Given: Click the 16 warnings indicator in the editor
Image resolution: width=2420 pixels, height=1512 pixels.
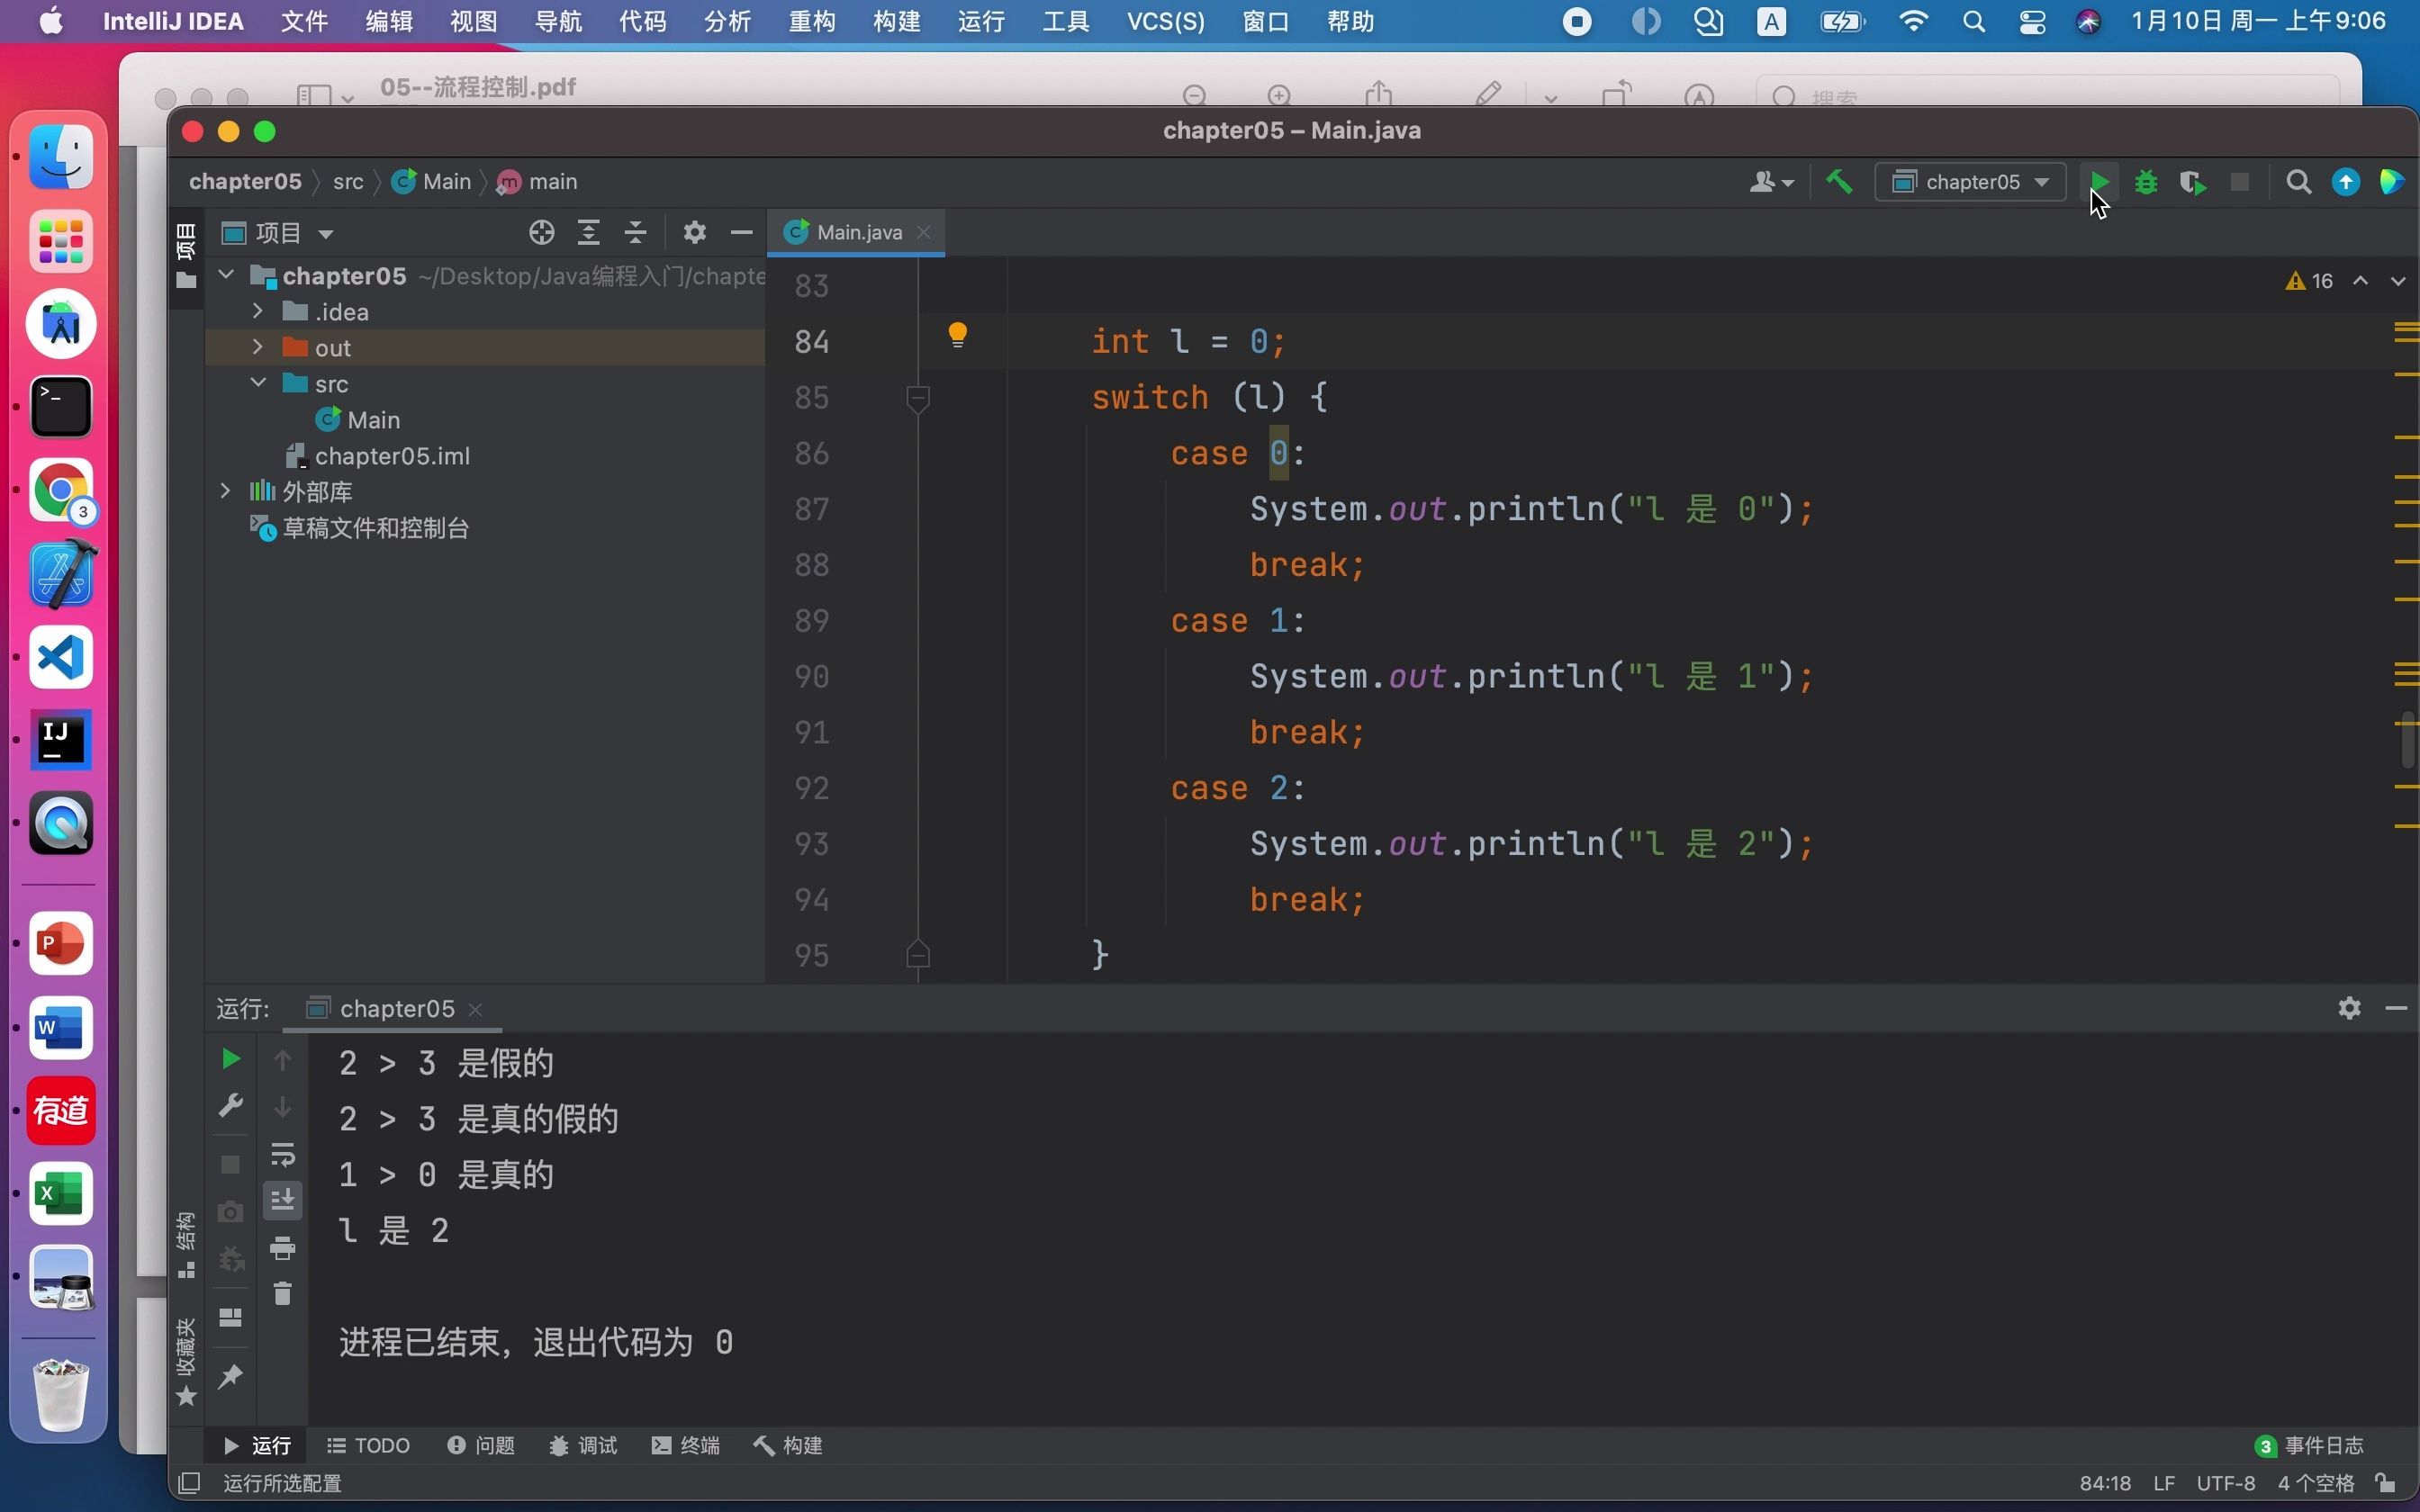Looking at the screenshot, I should click(2310, 281).
